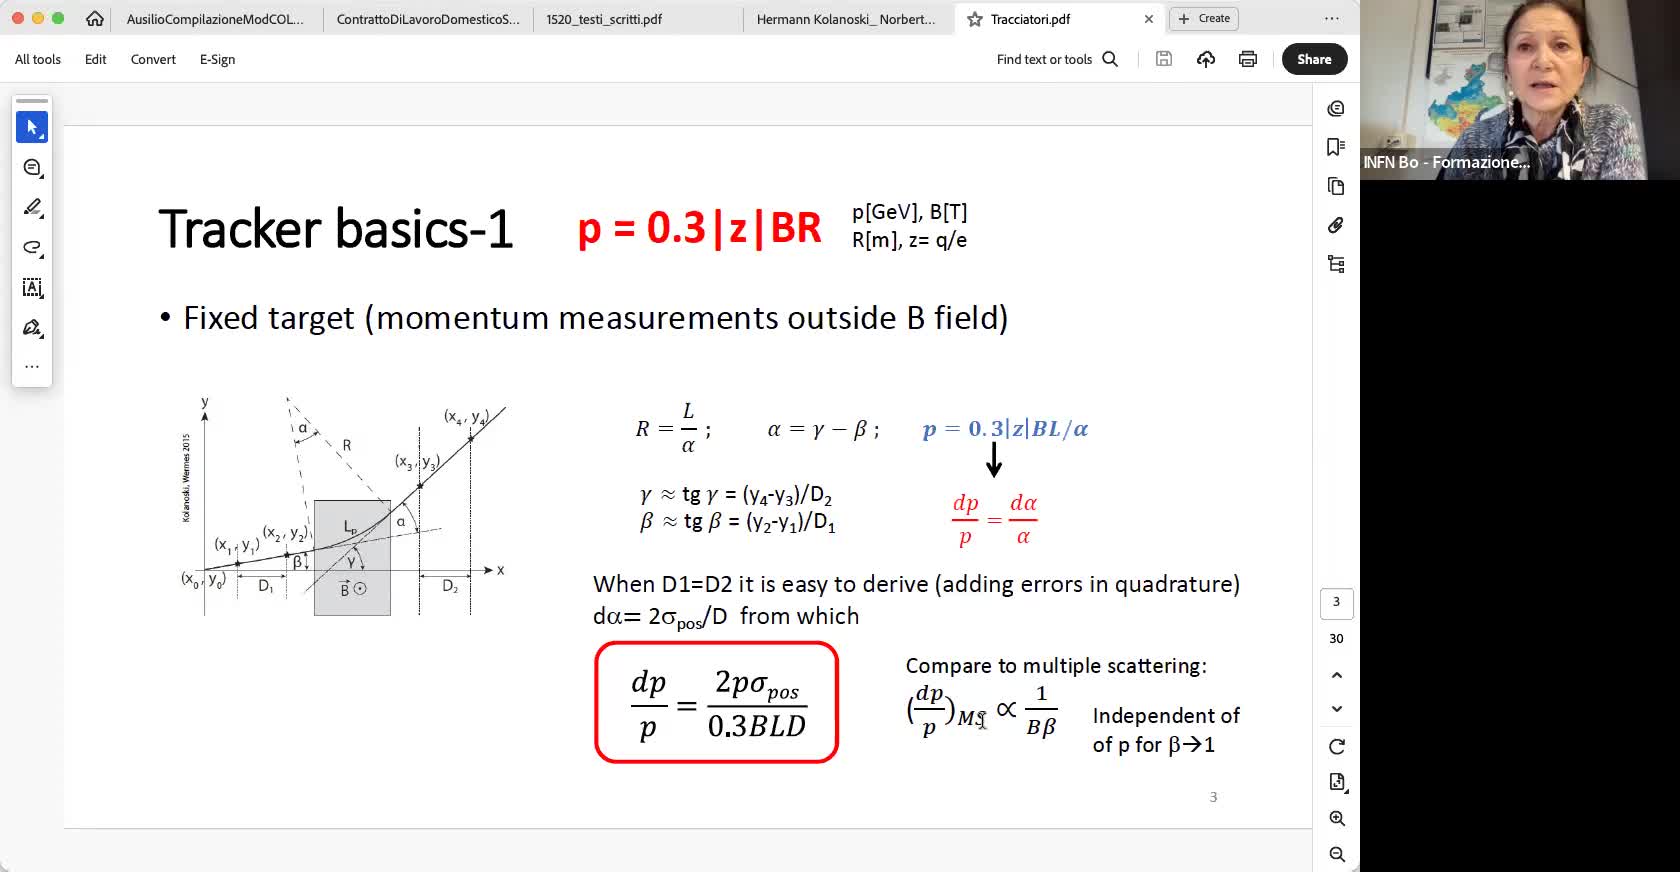
Task: Upload file to cloud storage
Action: coord(1206,59)
